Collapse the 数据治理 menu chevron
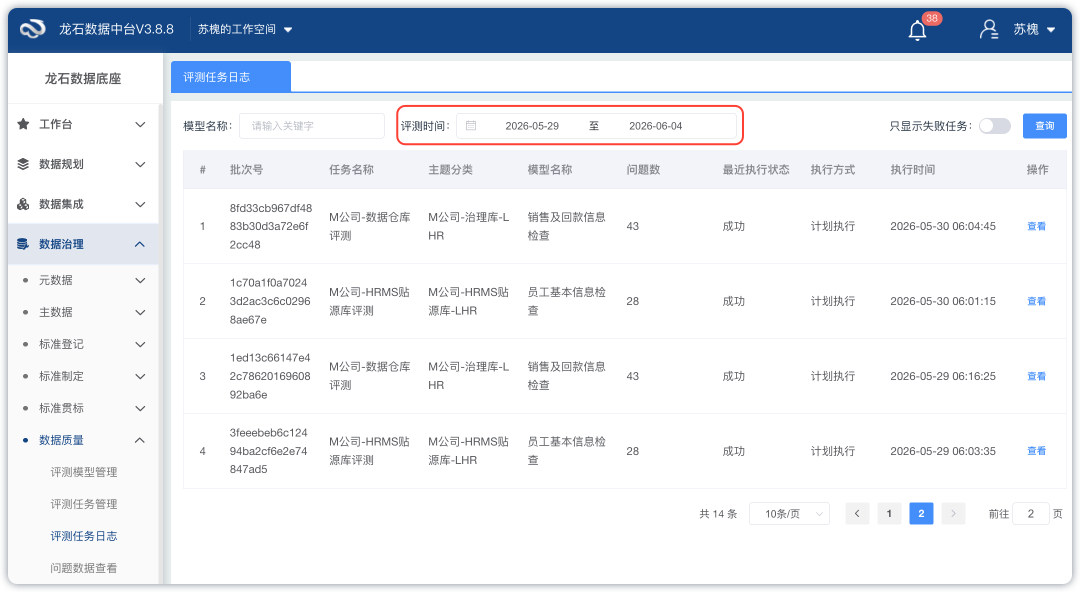This screenshot has height=592, width=1080. pyautogui.click(x=140, y=244)
